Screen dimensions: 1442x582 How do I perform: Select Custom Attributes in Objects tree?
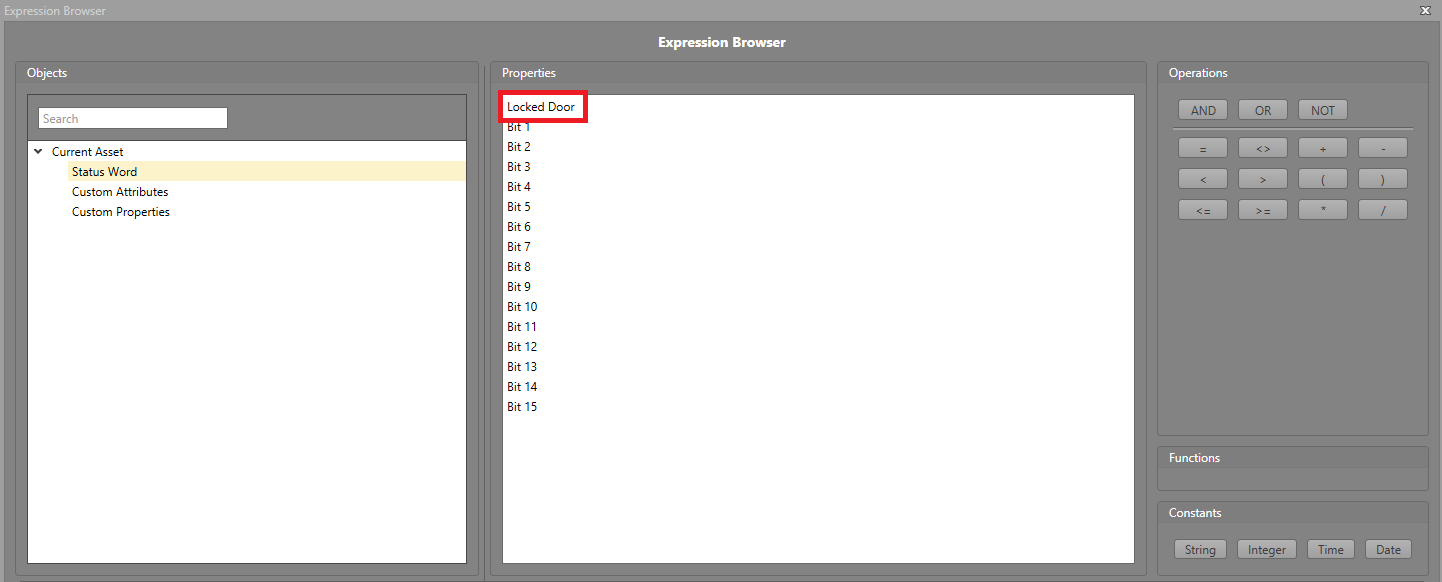coord(120,192)
